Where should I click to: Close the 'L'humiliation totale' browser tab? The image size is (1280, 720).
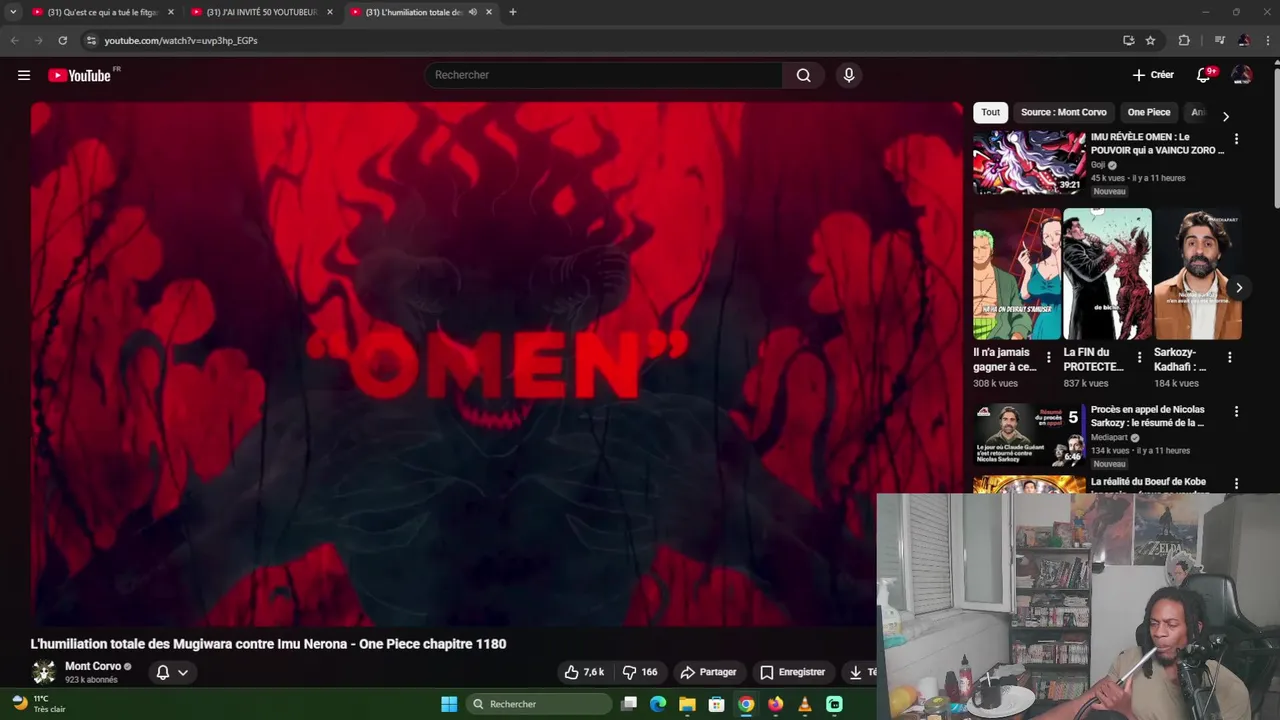[x=489, y=12]
